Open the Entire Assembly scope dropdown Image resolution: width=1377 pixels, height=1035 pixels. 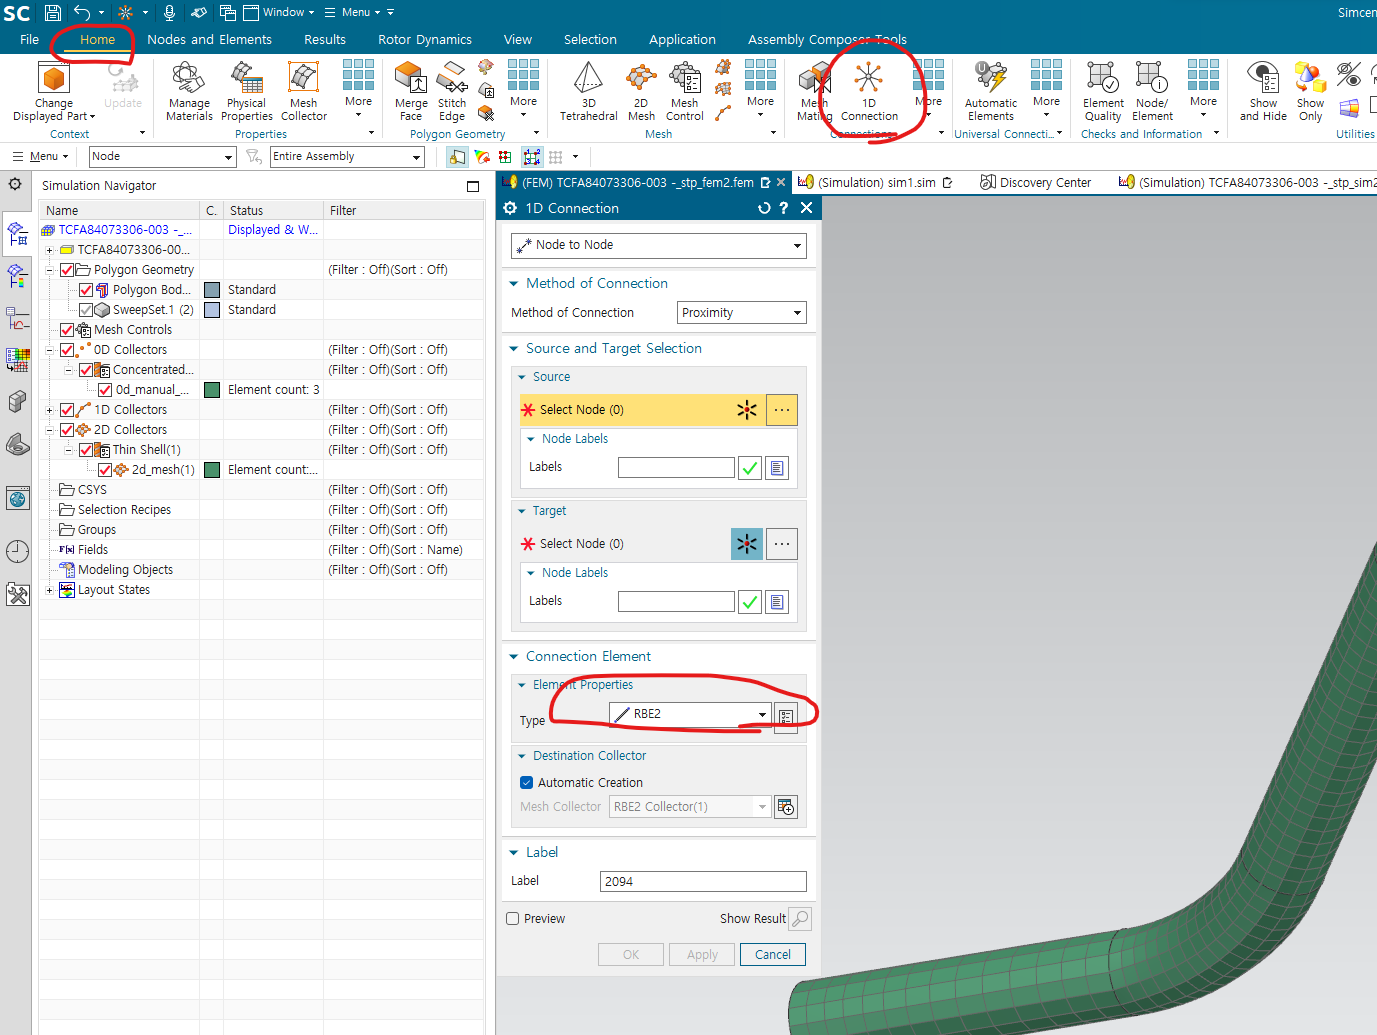[x=347, y=156]
